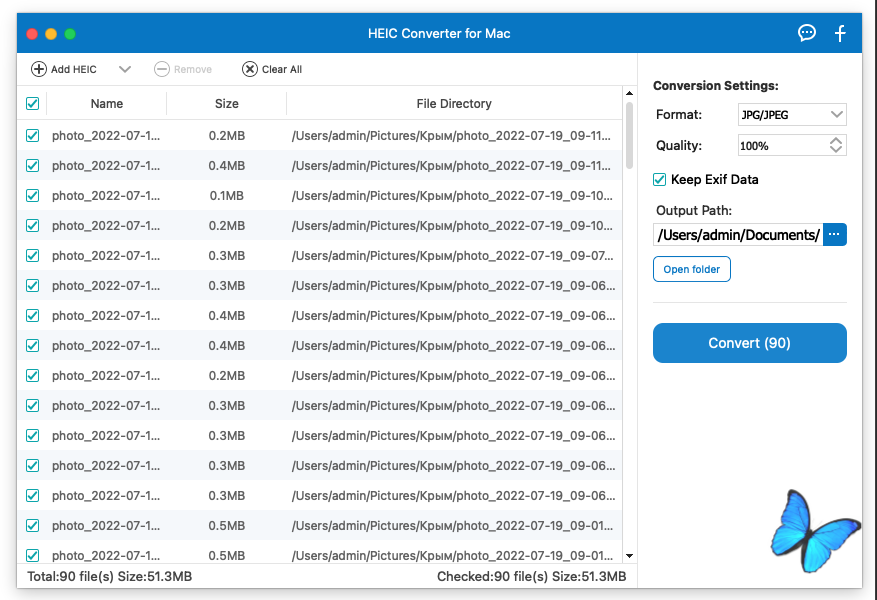Viewport: 877px width, 600px height.
Task: Open the Format JPG/JPEG dropdown
Action: point(792,115)
